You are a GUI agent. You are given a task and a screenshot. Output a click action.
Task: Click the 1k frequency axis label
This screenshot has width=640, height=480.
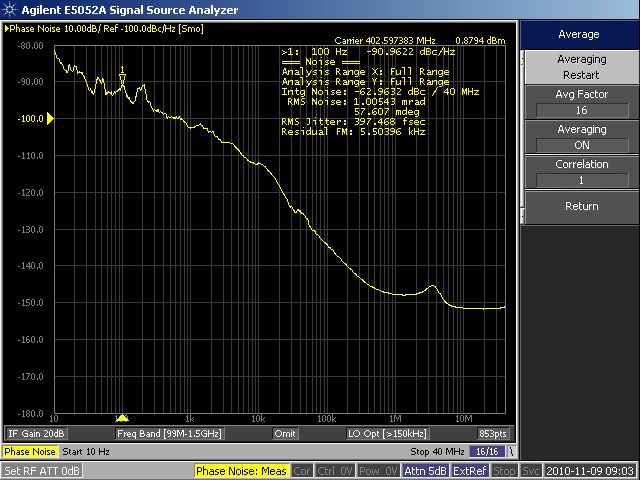coord(189,419)
